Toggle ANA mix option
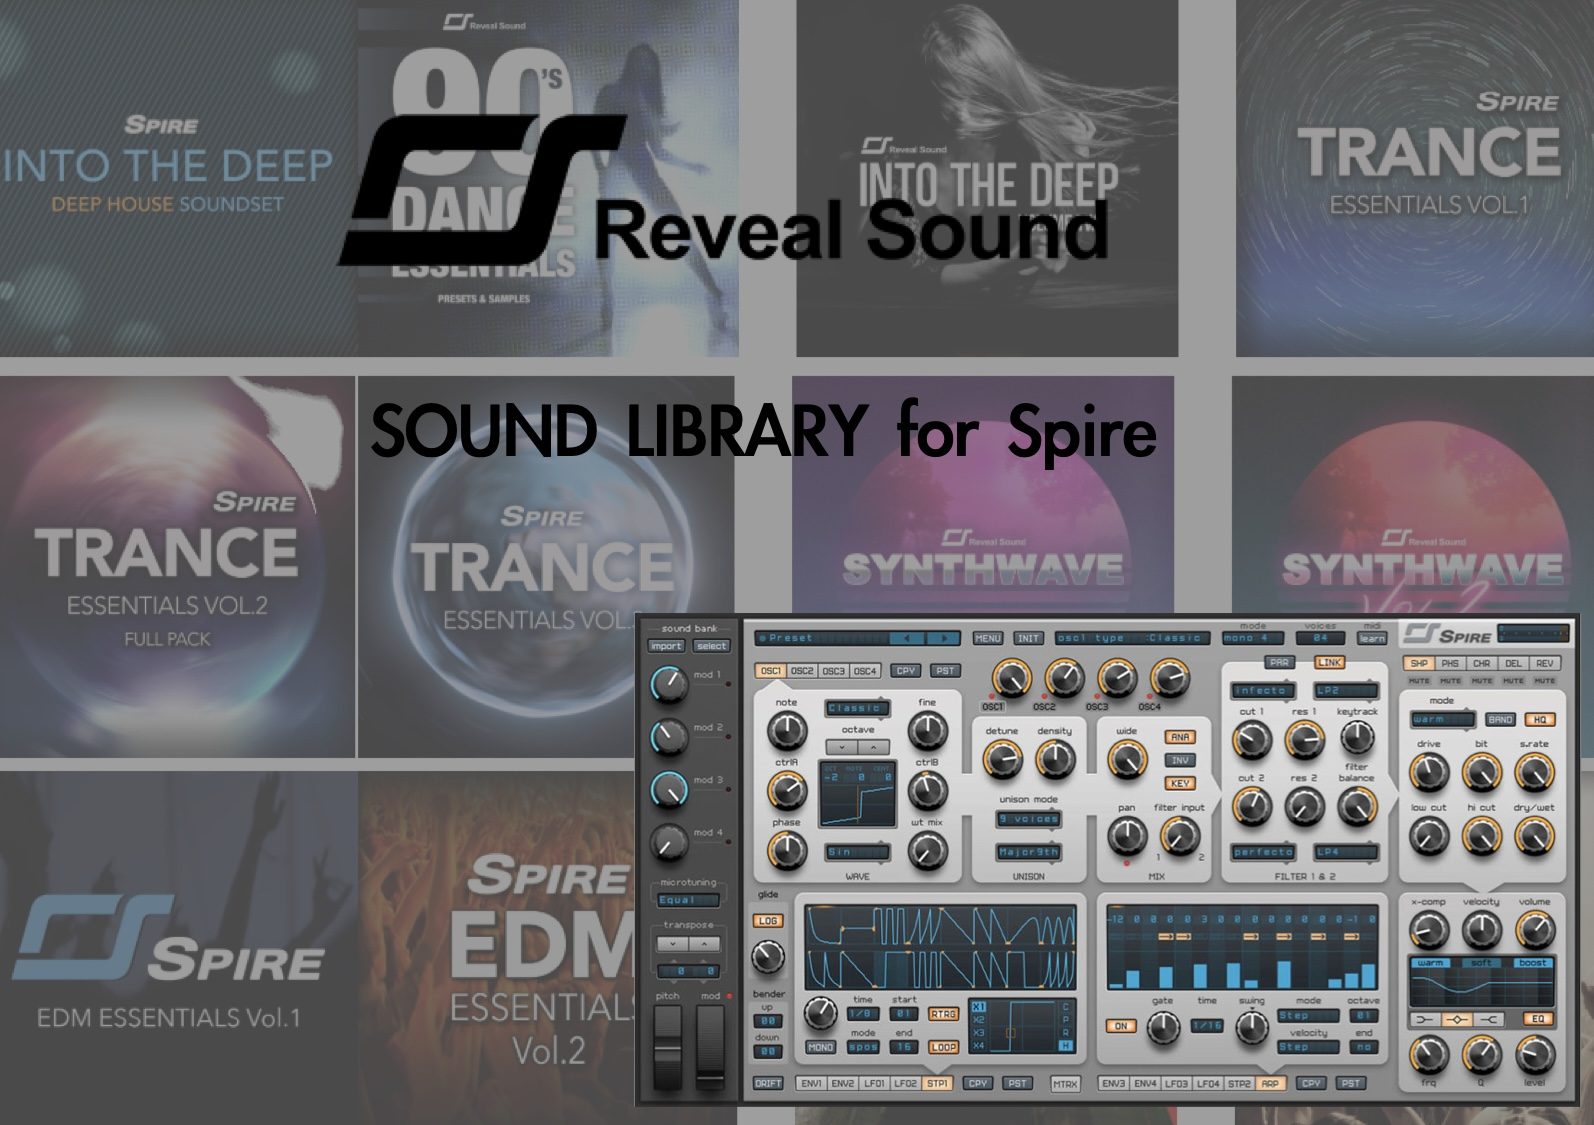Image resolution: width=1594 pixels, height=1125 pixels. 1180,737
